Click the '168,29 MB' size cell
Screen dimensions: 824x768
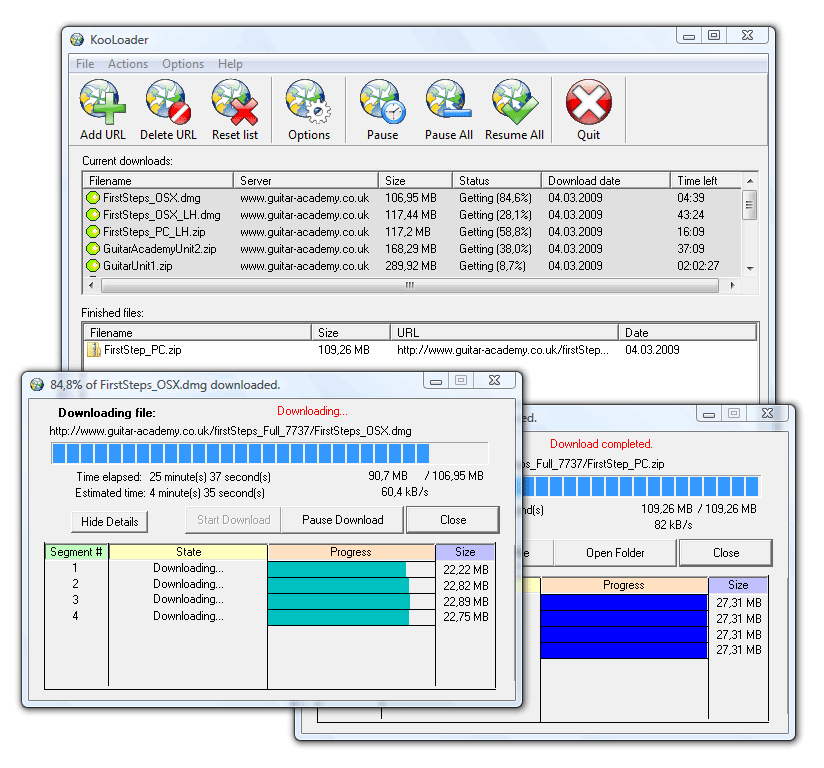tap(411, 248)
